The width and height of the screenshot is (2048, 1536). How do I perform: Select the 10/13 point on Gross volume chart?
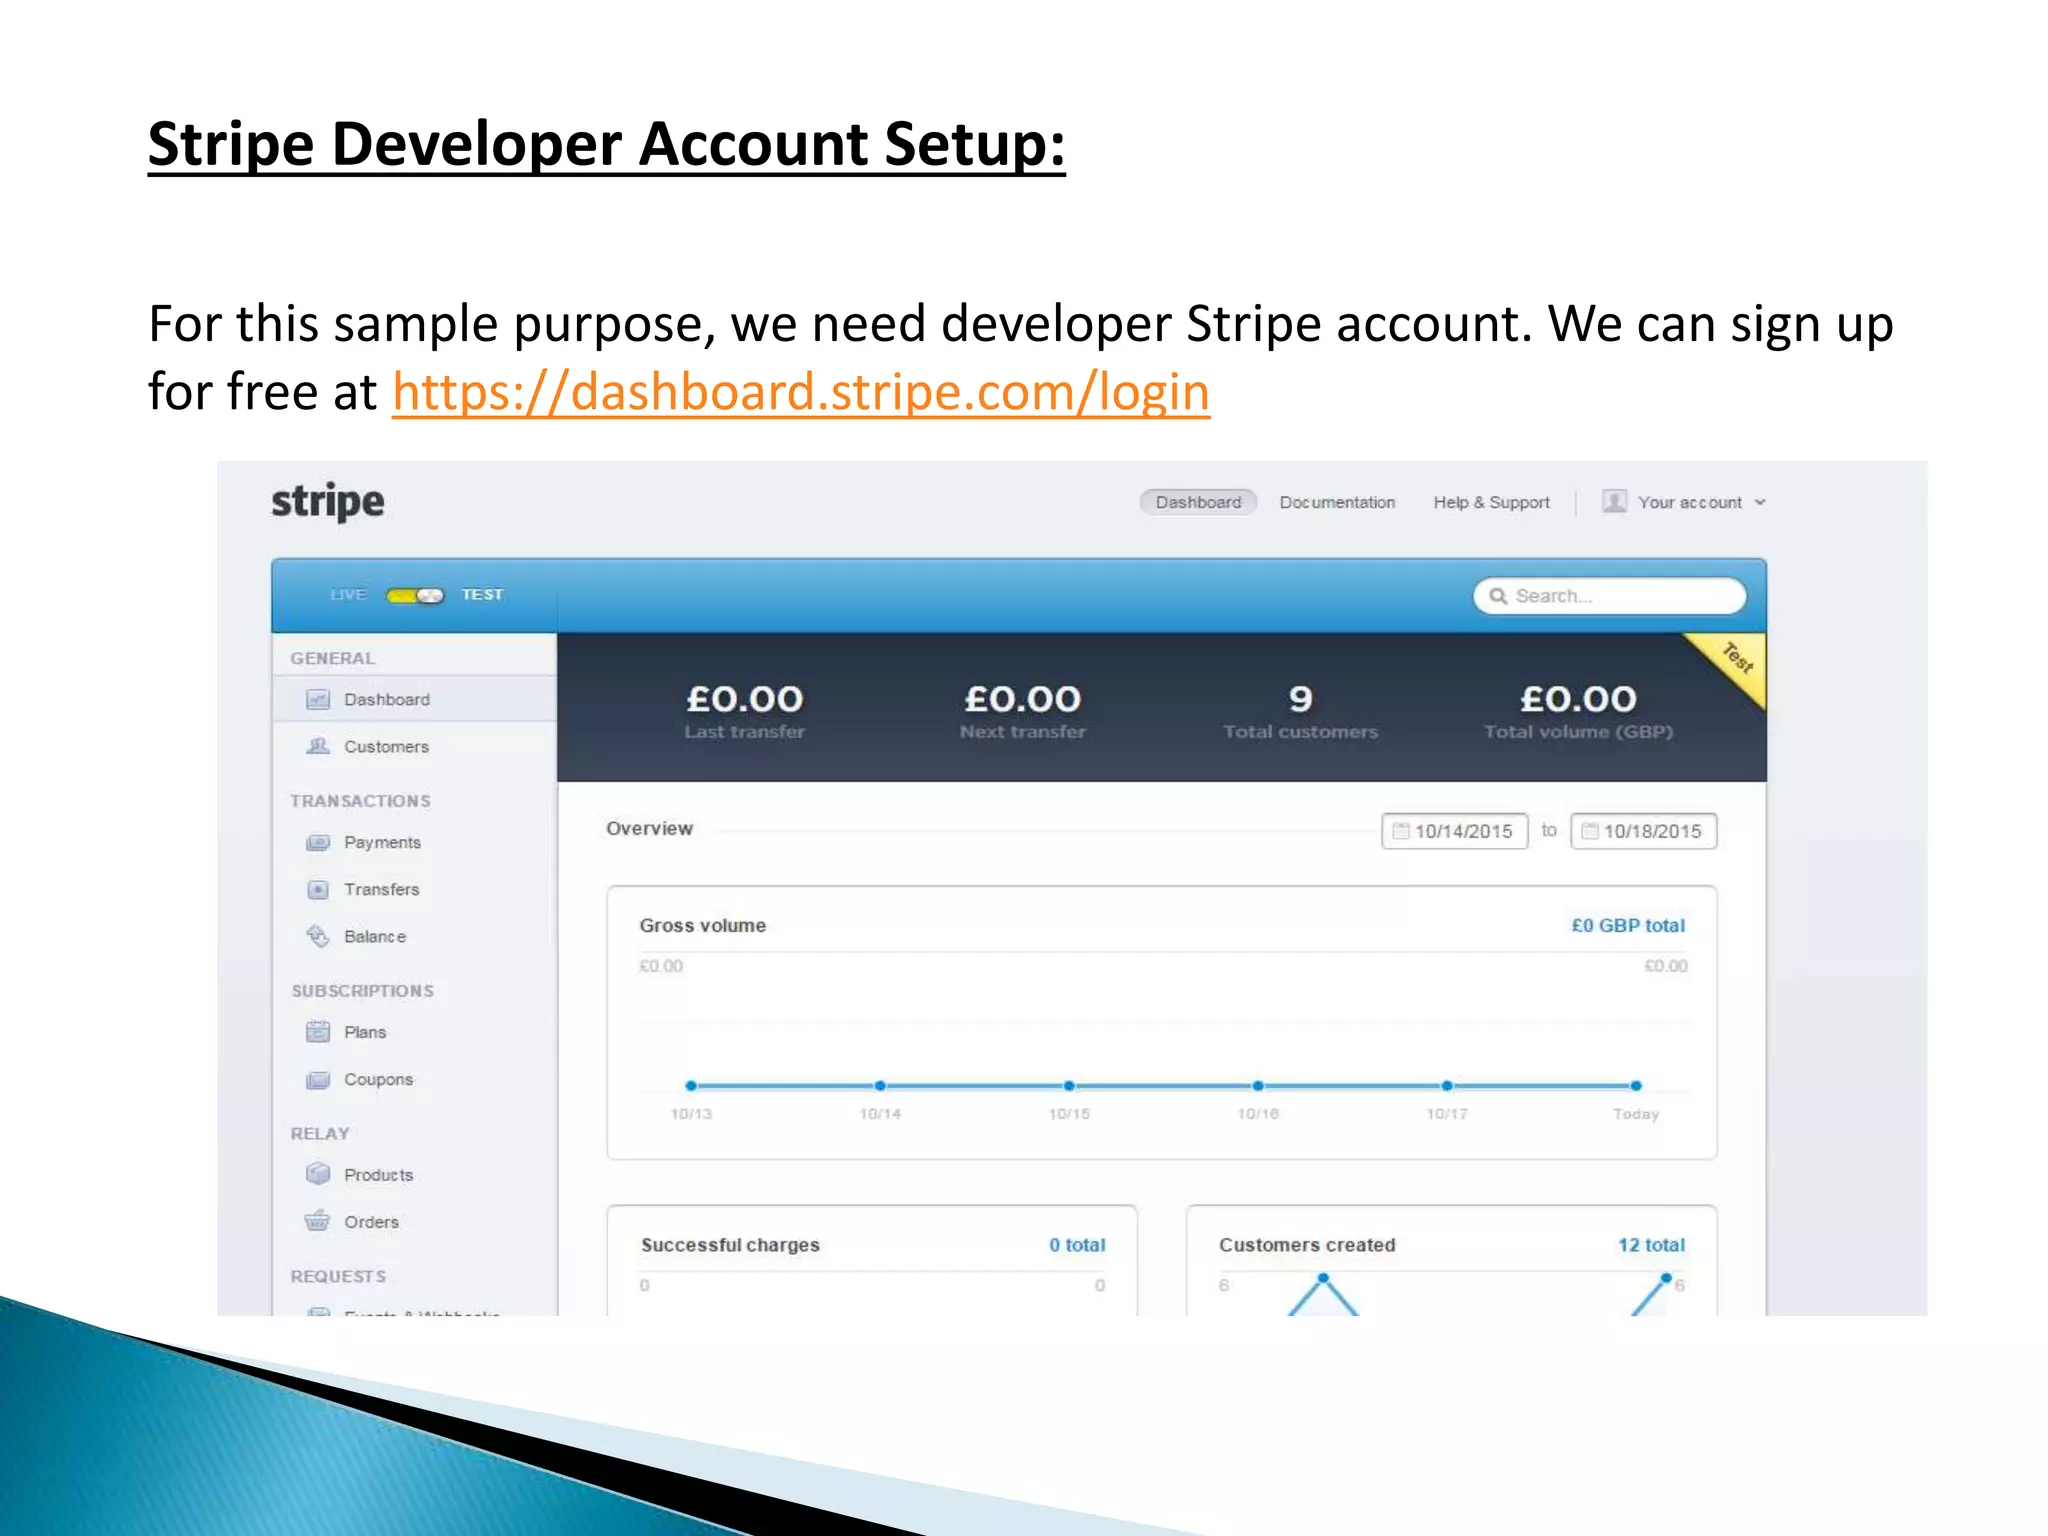[691, 1086]
